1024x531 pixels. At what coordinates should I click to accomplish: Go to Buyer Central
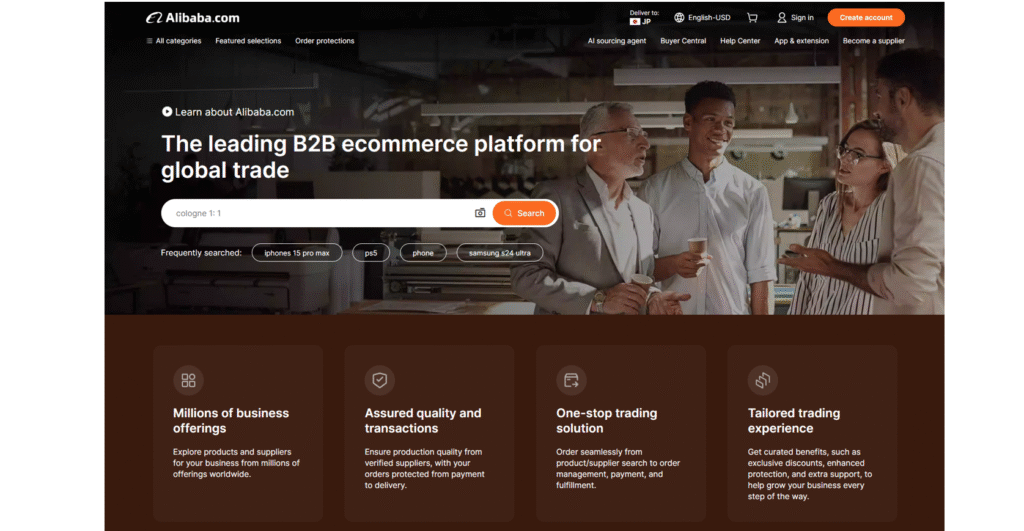[683, 41]
